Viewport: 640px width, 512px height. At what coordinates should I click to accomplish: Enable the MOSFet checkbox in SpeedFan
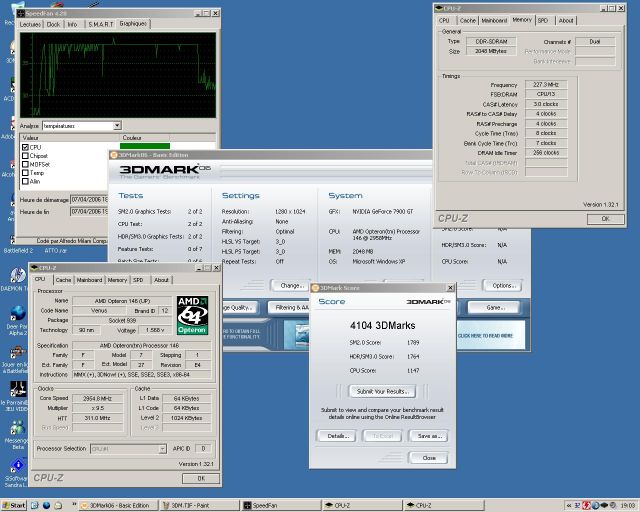click(x=25, y=165)
